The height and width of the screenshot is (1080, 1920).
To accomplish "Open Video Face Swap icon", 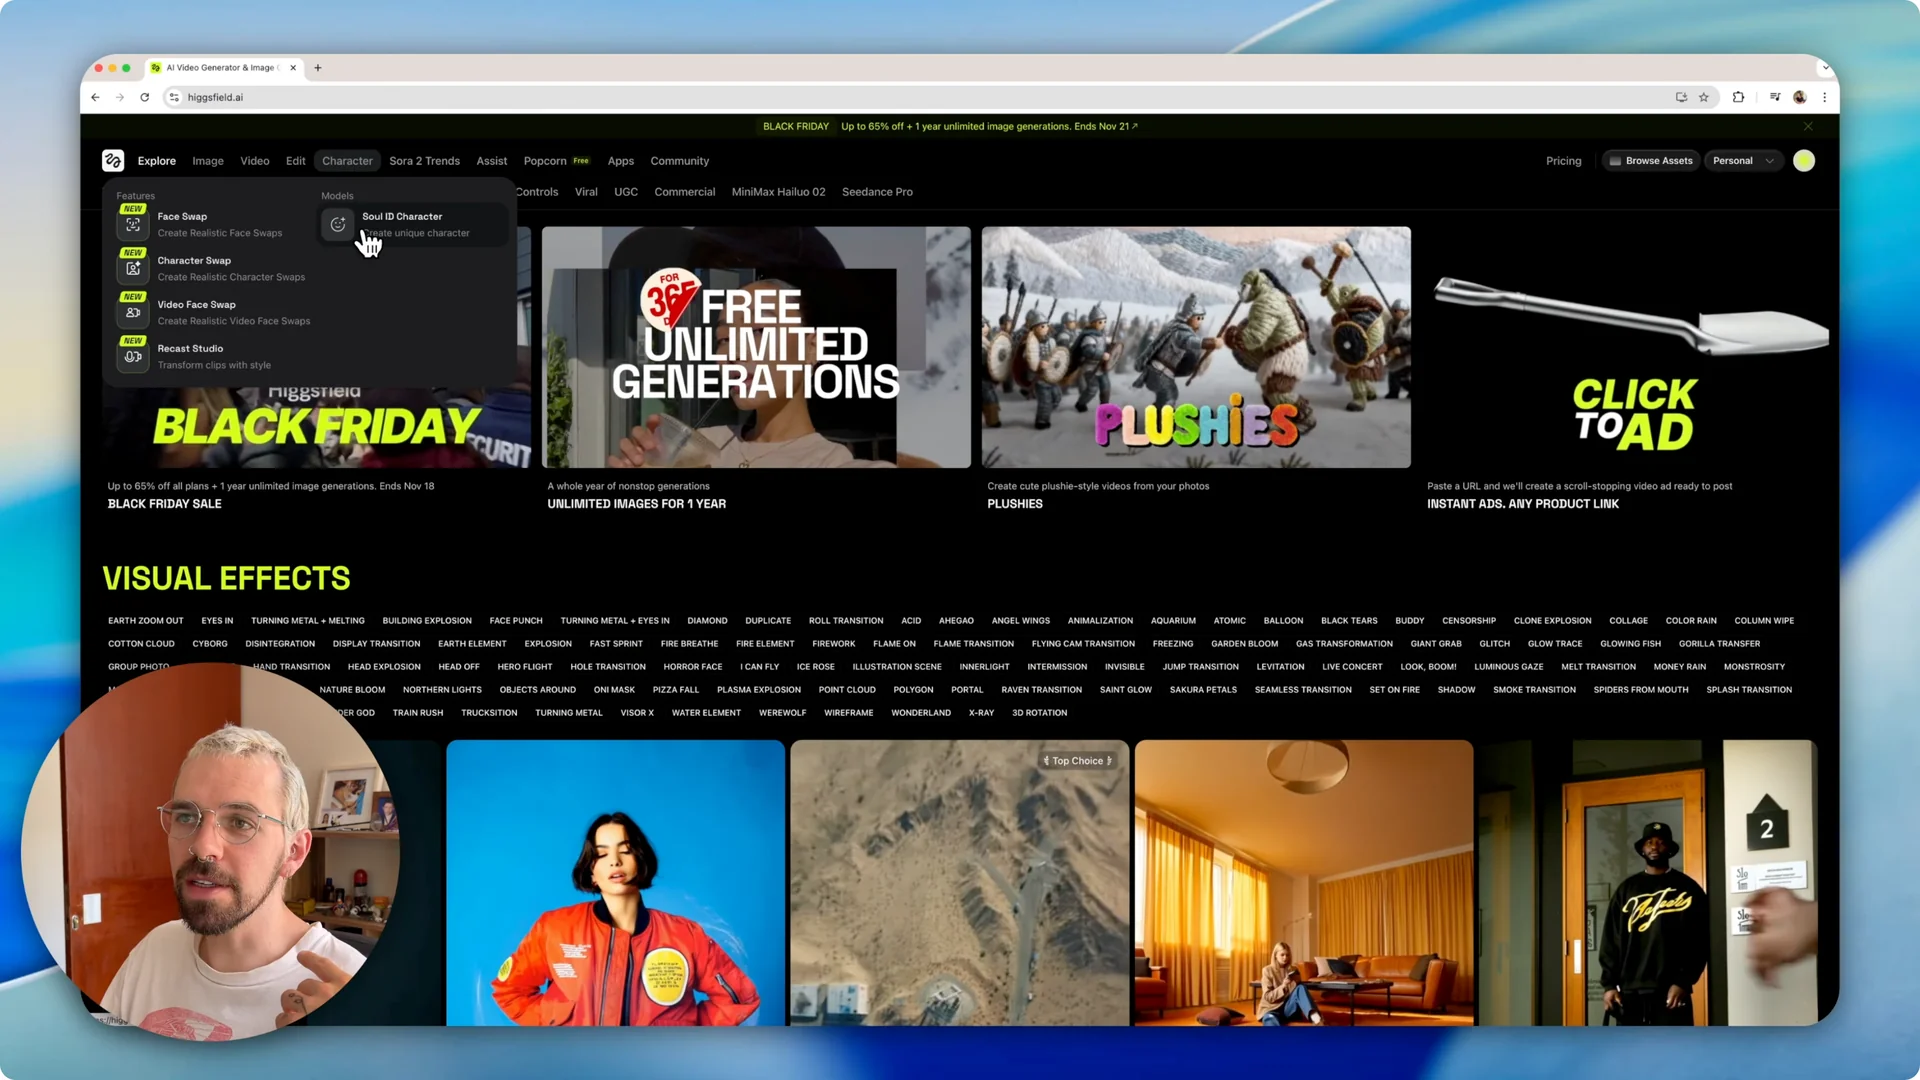I will point(133,313).
